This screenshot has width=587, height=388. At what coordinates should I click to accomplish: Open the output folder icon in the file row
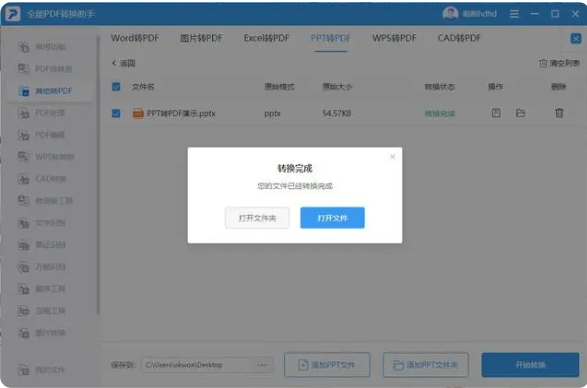point(520,113)
